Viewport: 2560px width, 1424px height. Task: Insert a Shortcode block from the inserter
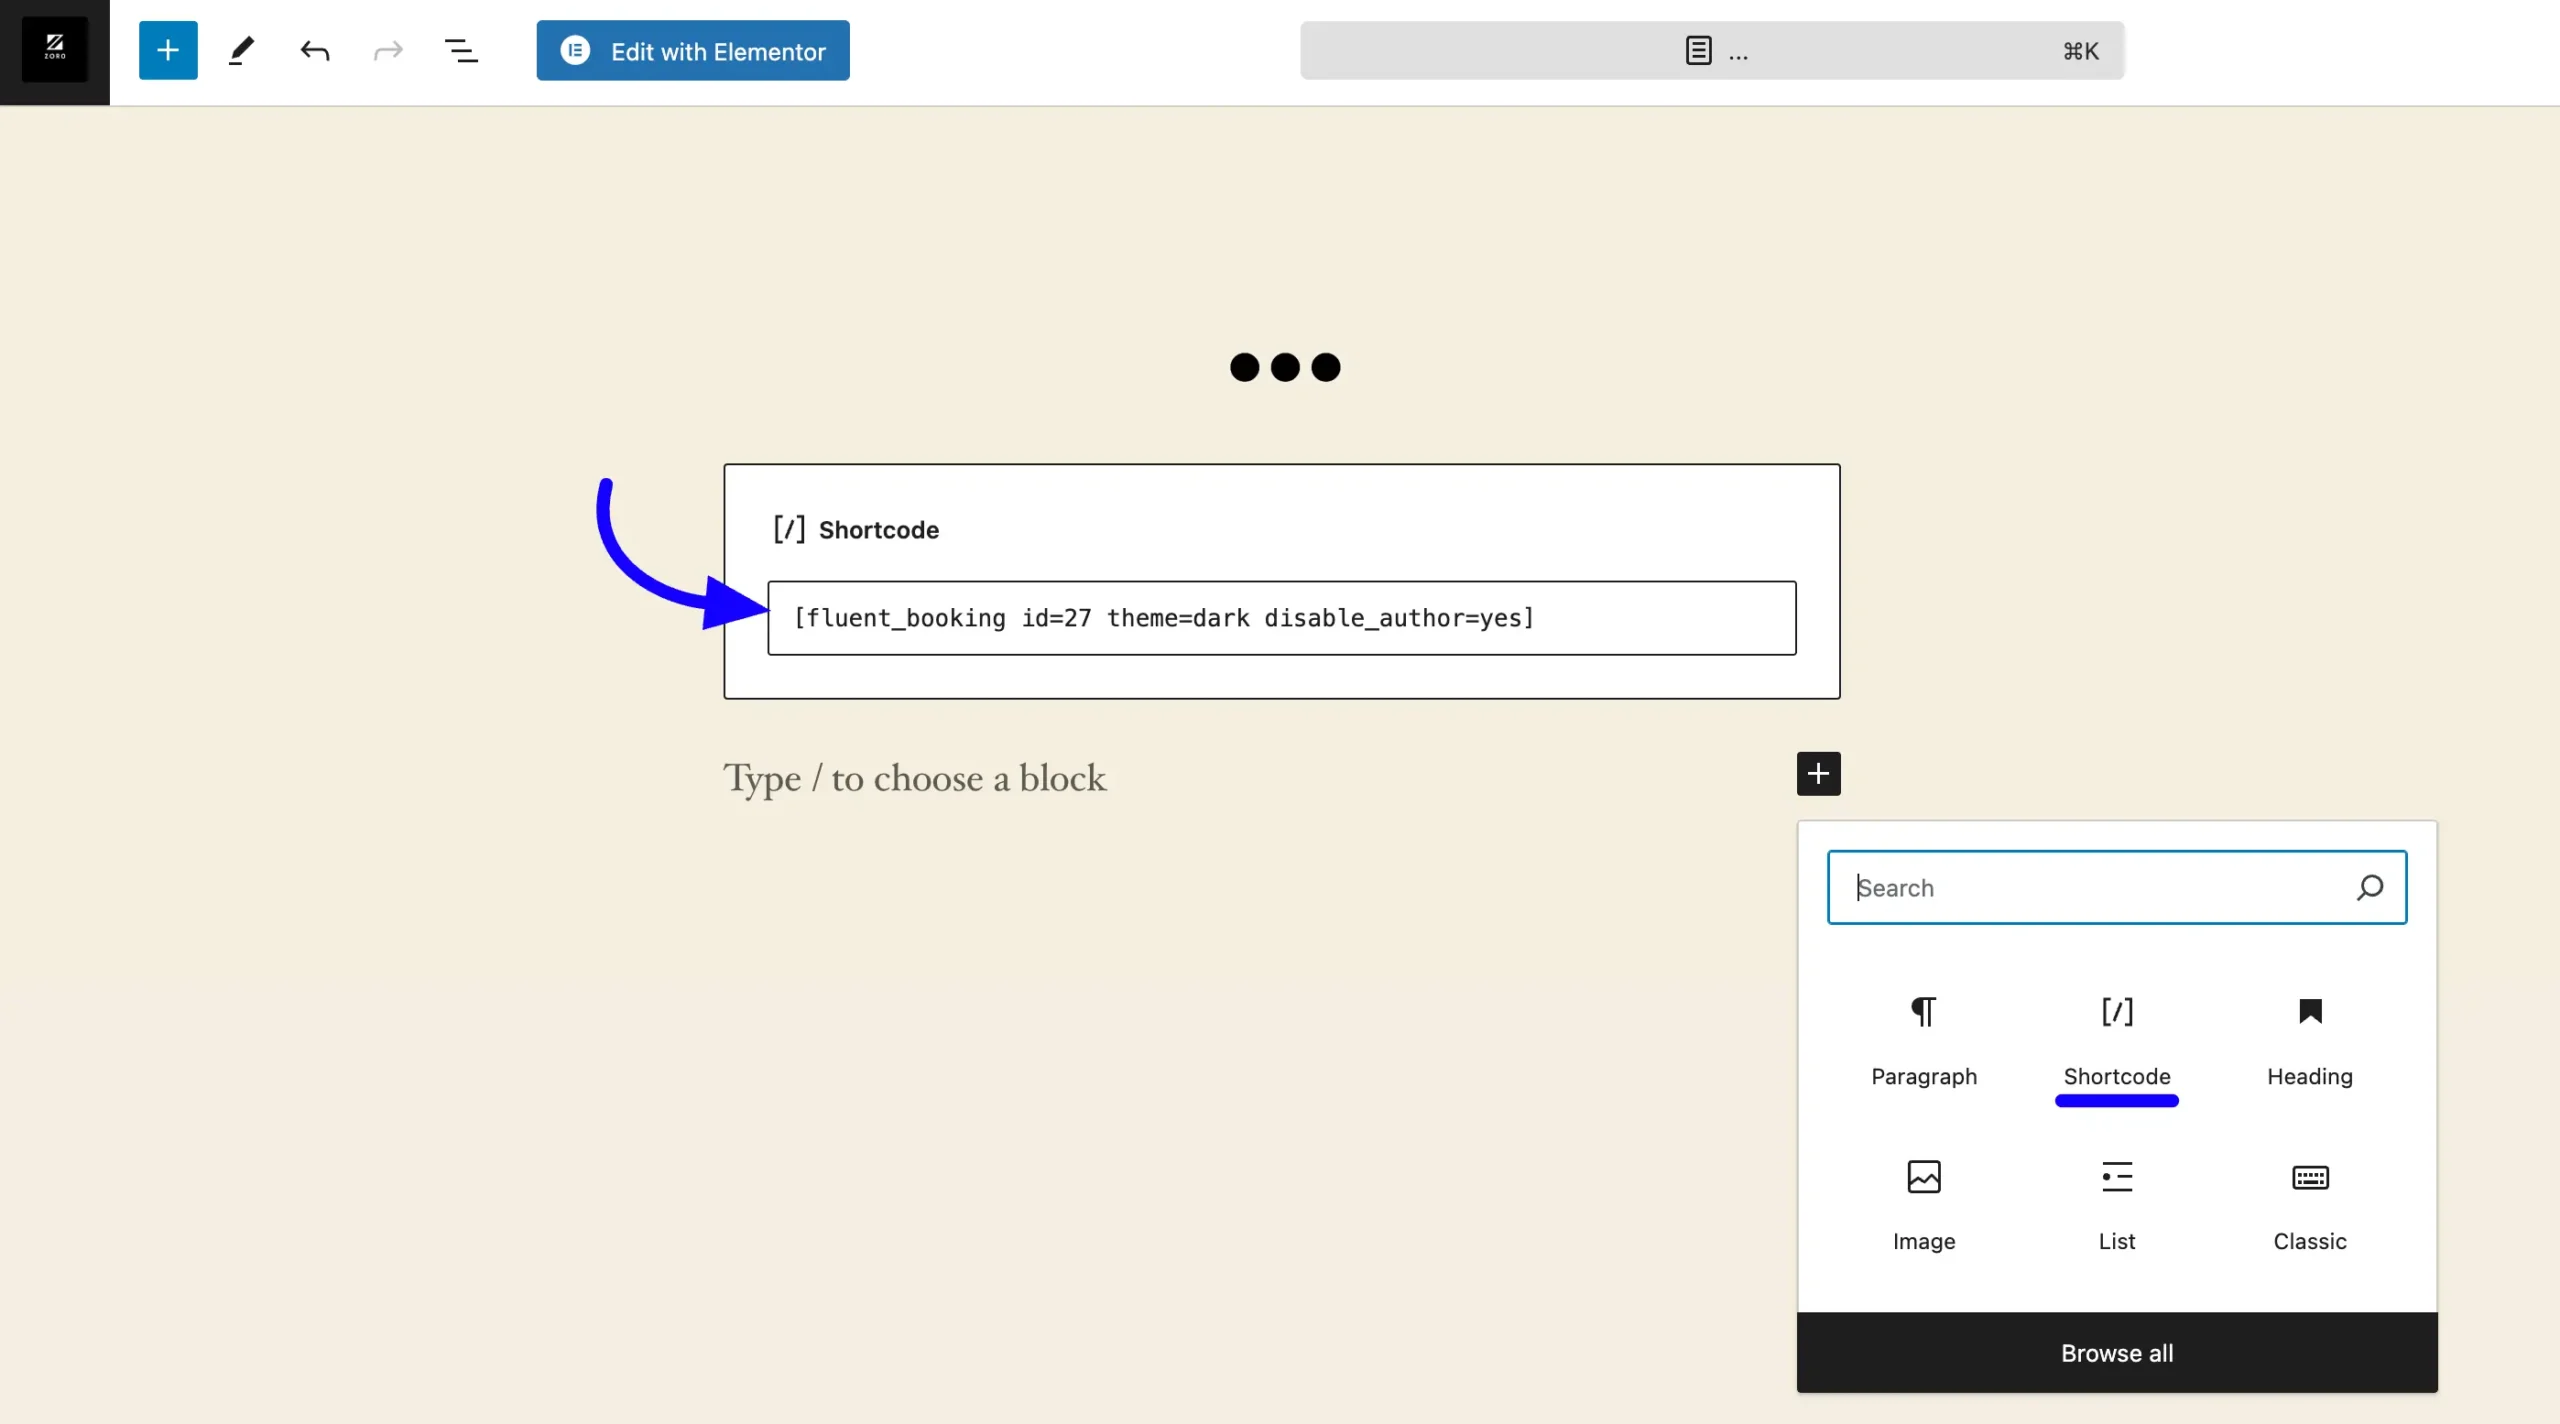[2117, 1041]
